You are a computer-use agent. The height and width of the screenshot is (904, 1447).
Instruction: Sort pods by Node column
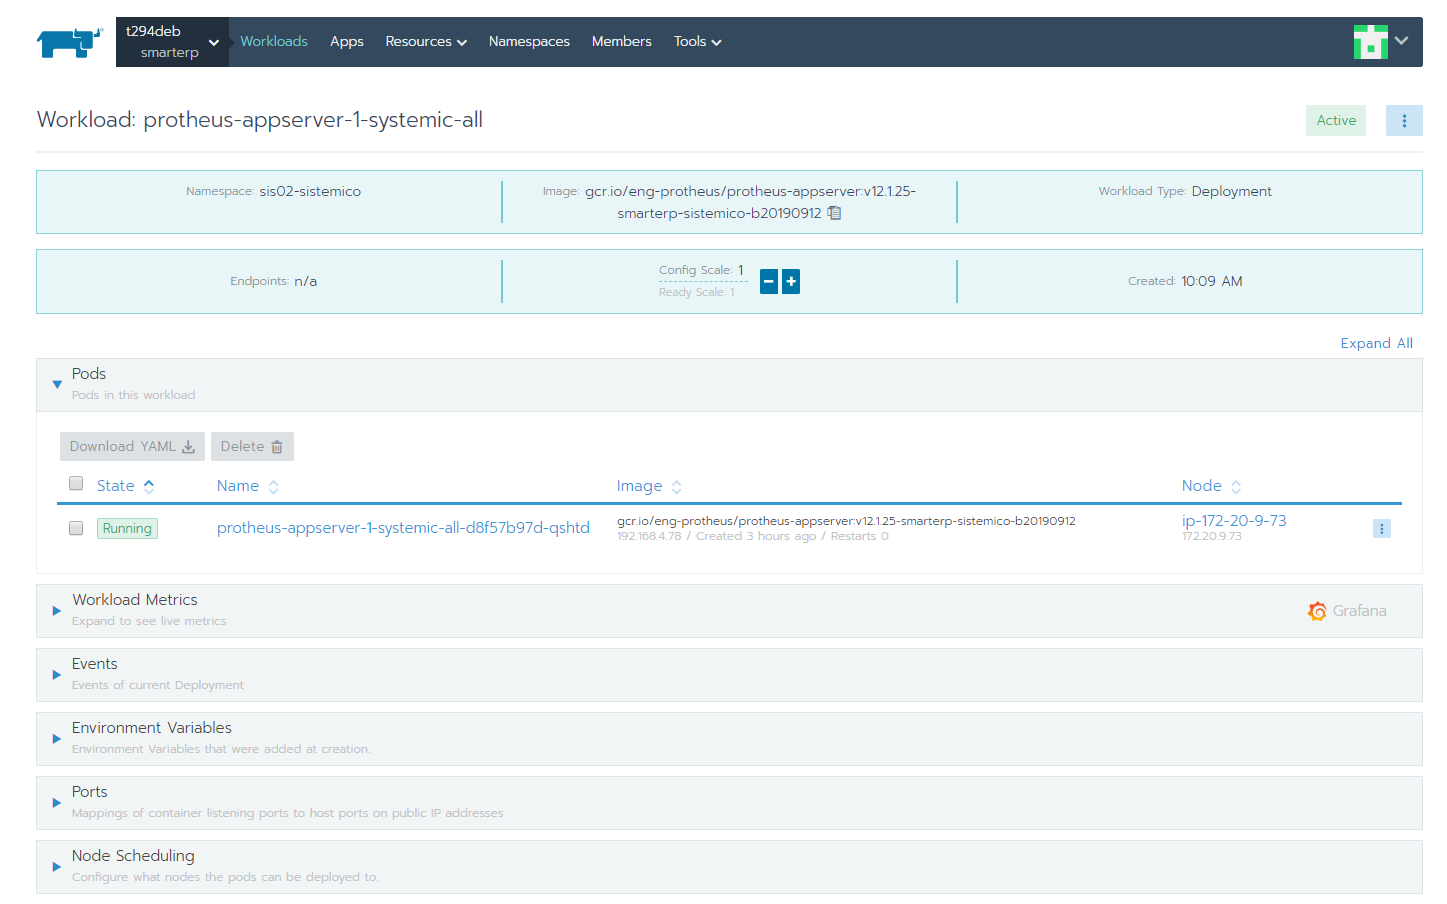1211,486
